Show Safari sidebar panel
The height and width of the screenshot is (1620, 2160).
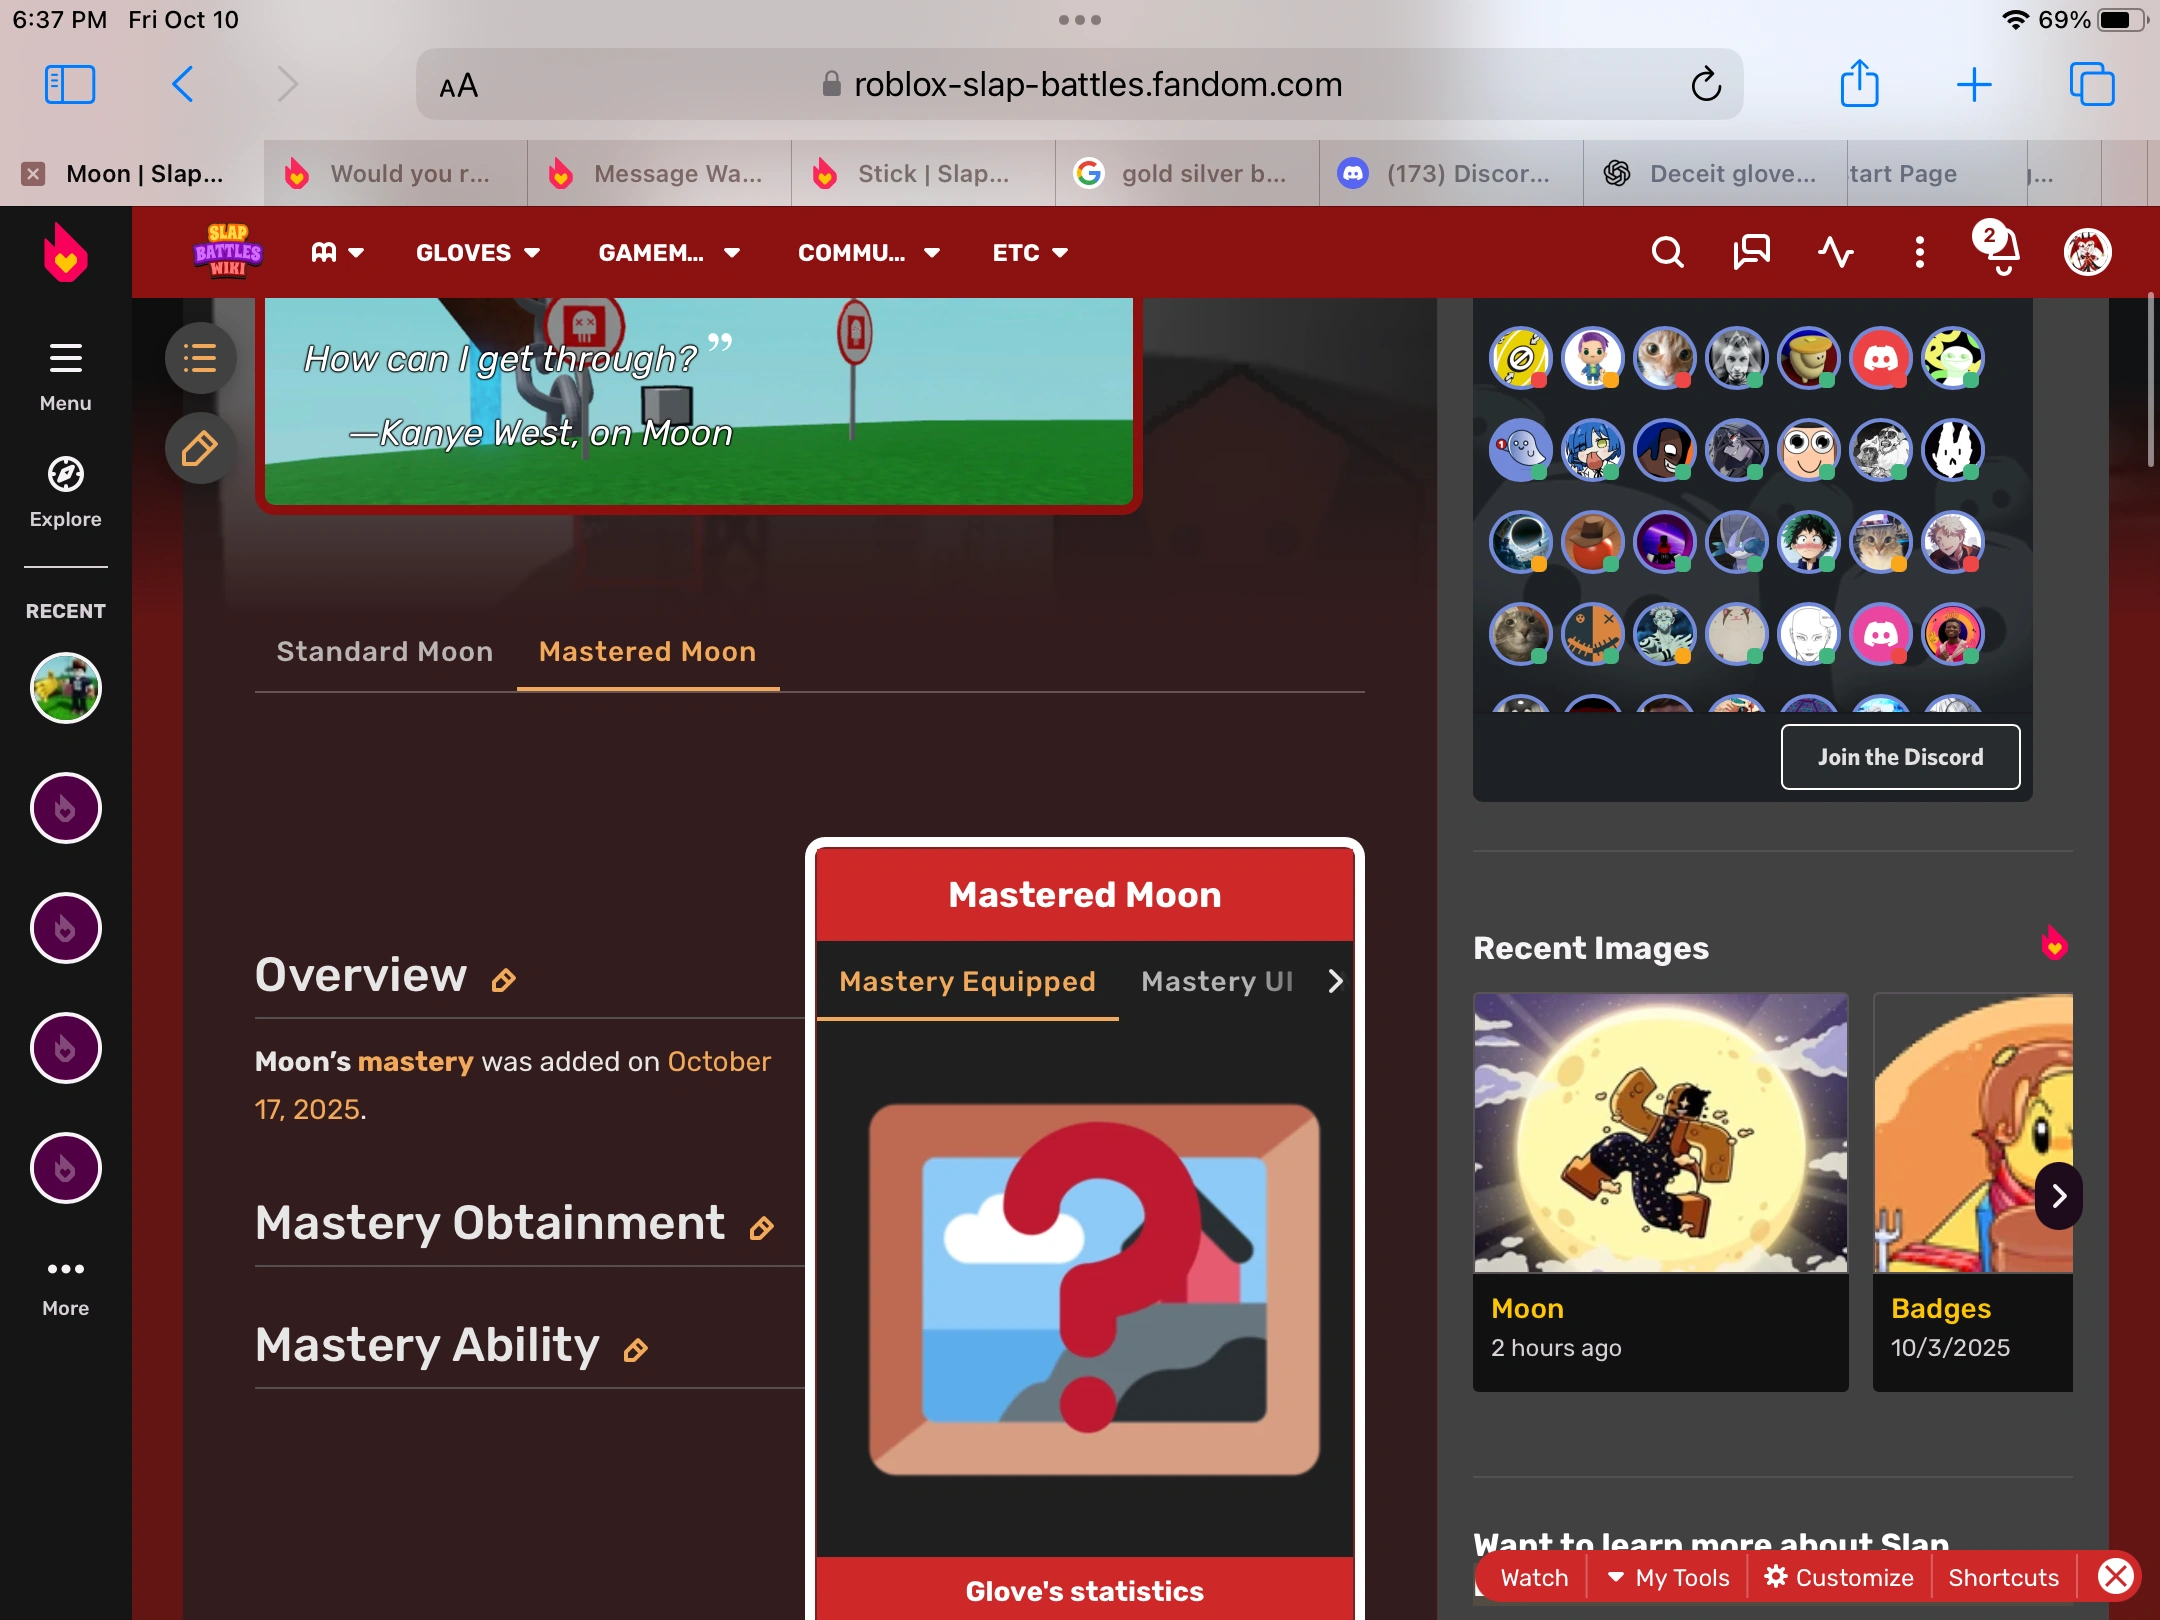tap(70, 84)
